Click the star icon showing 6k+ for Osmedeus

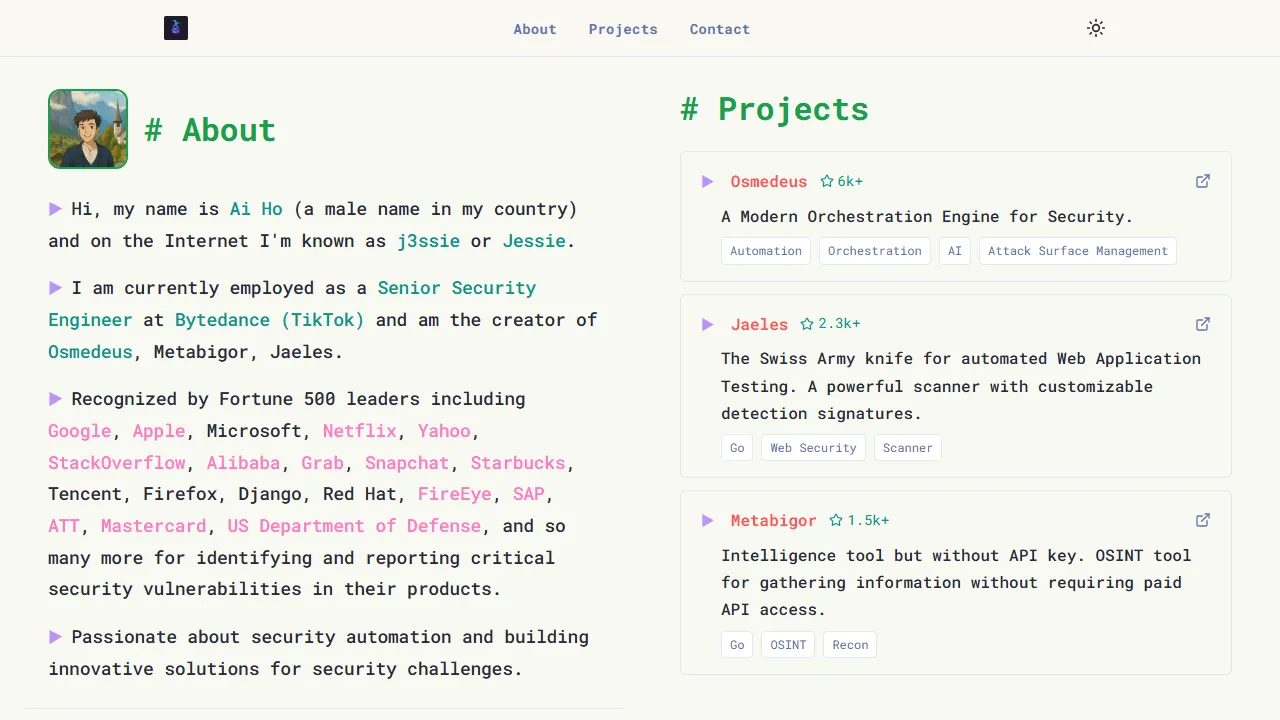pos(828,181)
